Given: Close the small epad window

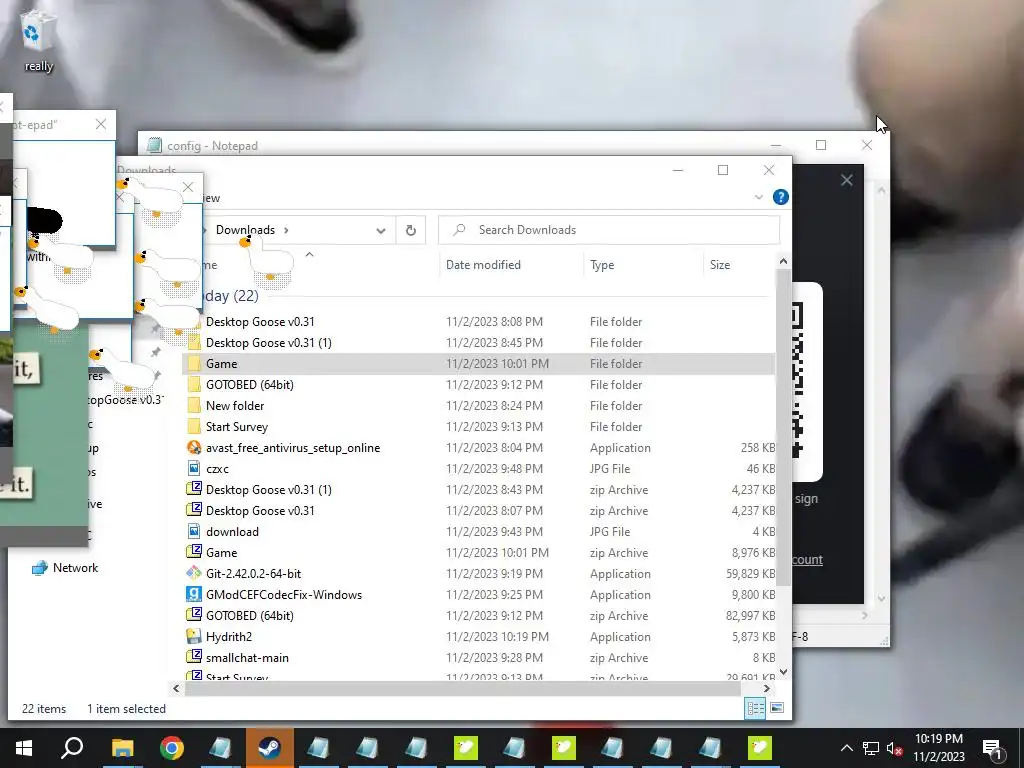Looking at the screenshot, I should click(x=101, y=124).
